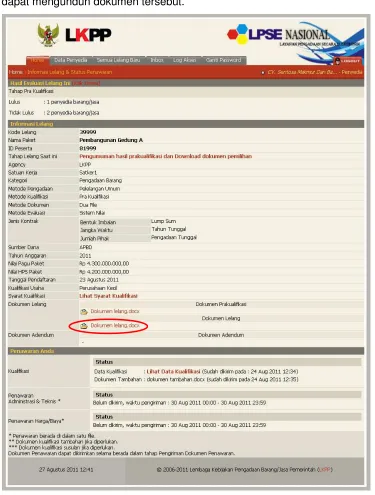
Task: Click the 'Tahun Tunggal' value
Action: (169, 229)
